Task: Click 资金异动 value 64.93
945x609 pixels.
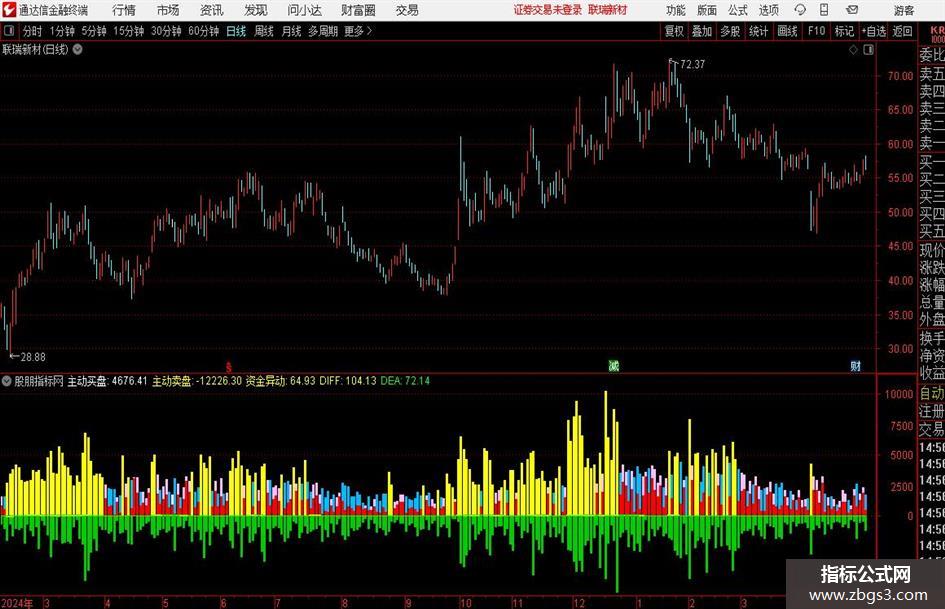Action: coord(303,381)
